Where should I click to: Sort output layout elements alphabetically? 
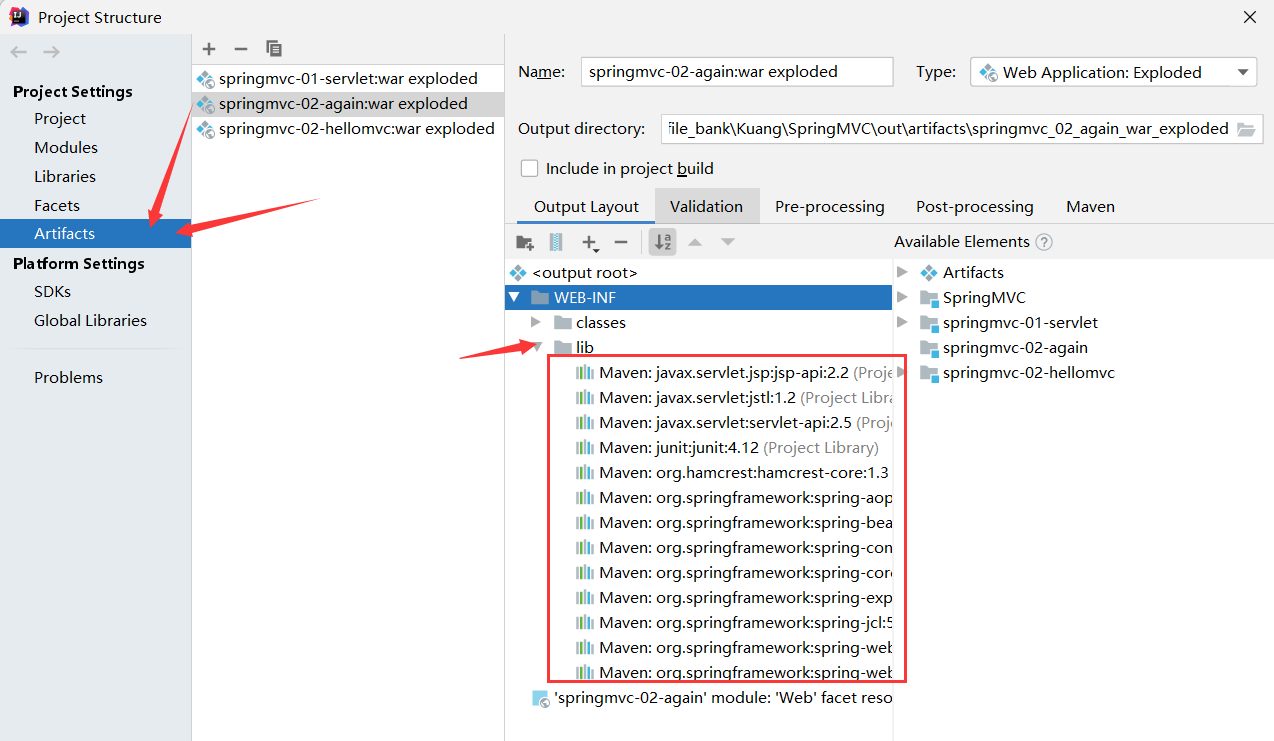(662, 241)
